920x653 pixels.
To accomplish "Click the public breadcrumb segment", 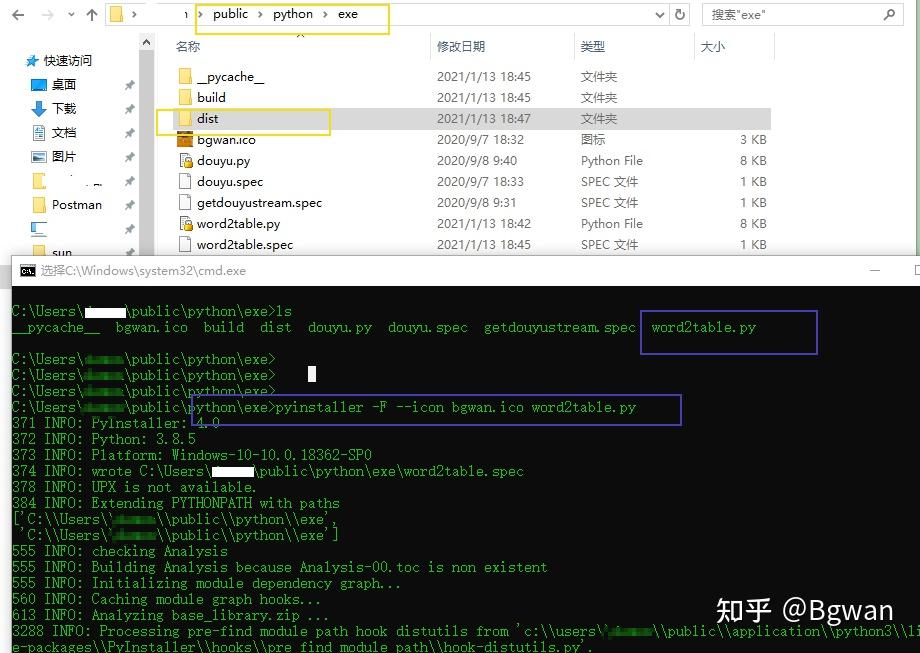I will point(230,14).
